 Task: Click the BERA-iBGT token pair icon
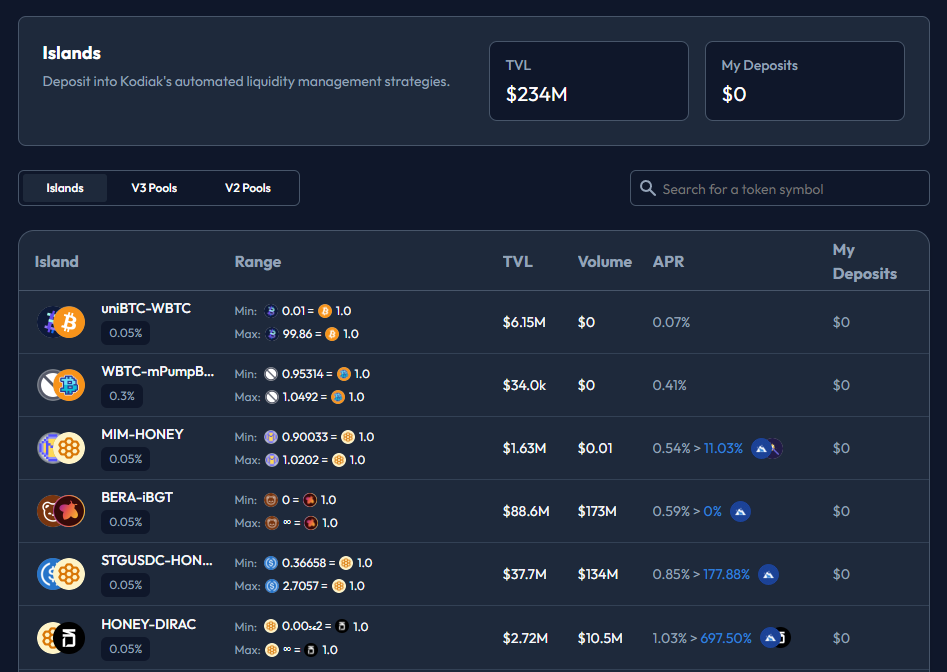pos(61,511)
